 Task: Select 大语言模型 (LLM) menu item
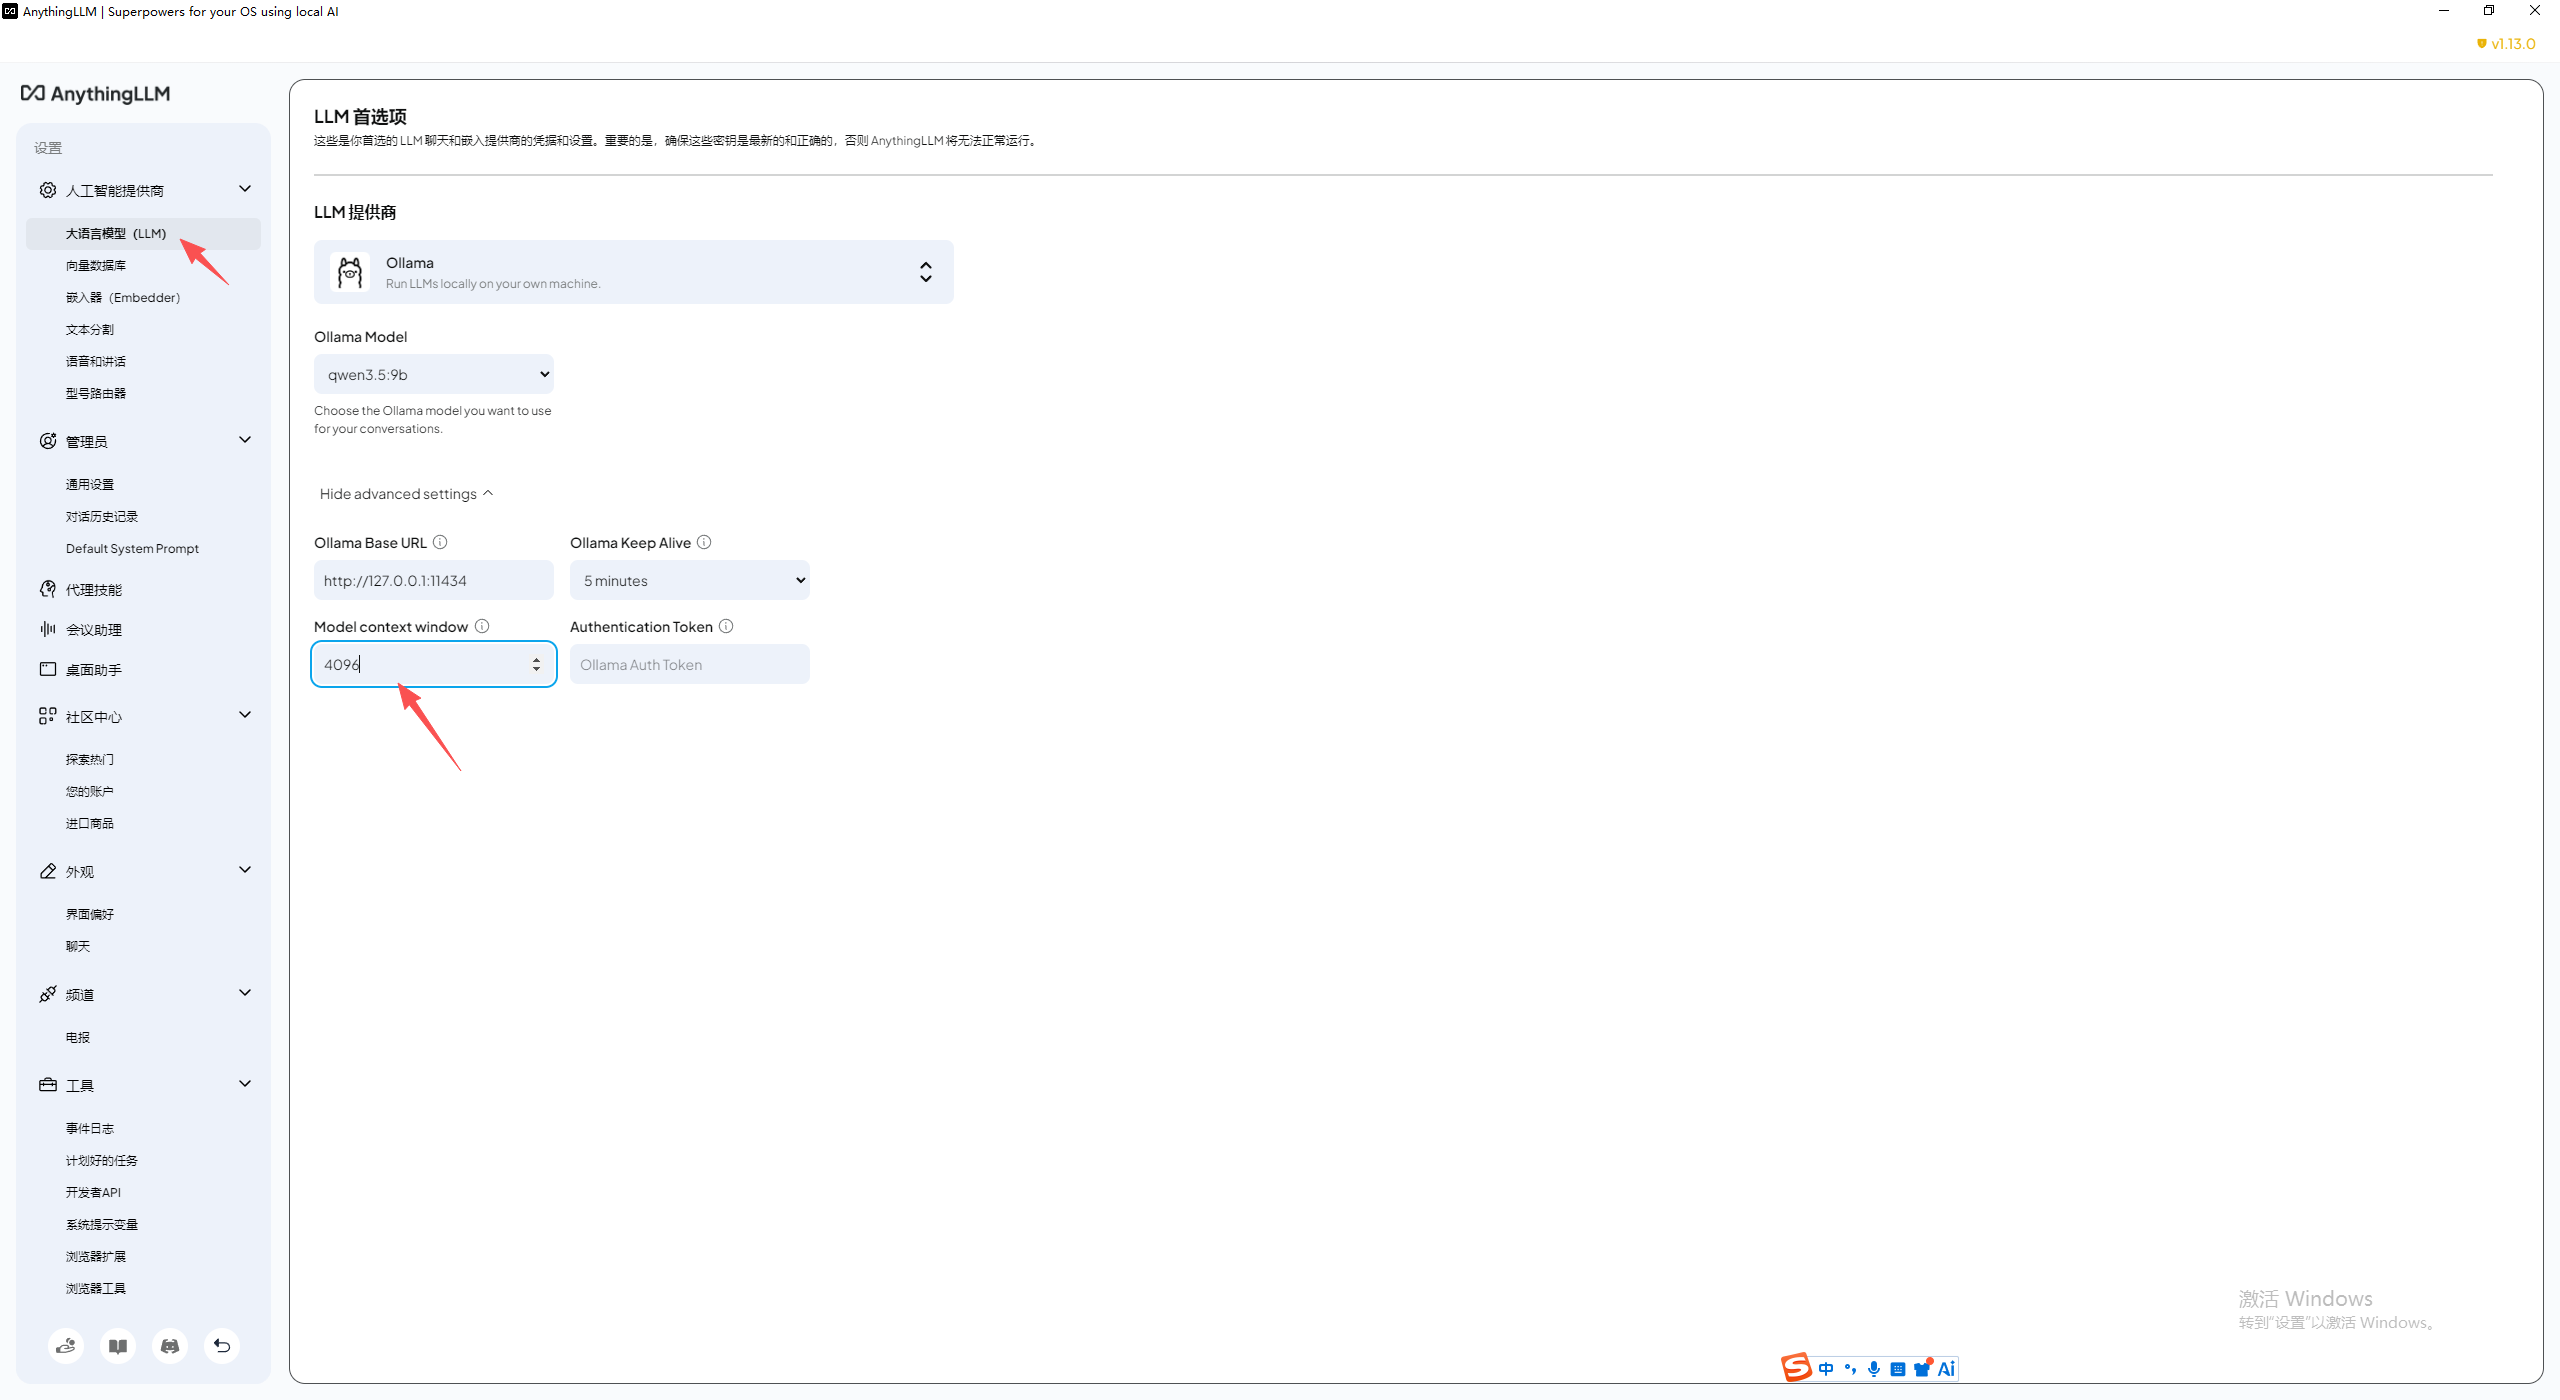144,234
